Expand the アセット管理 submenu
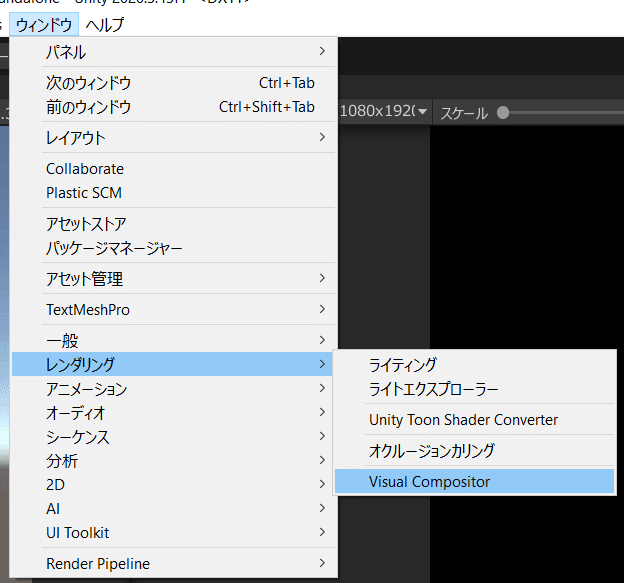This screenshot has width=624, height=583. point(174,279)
